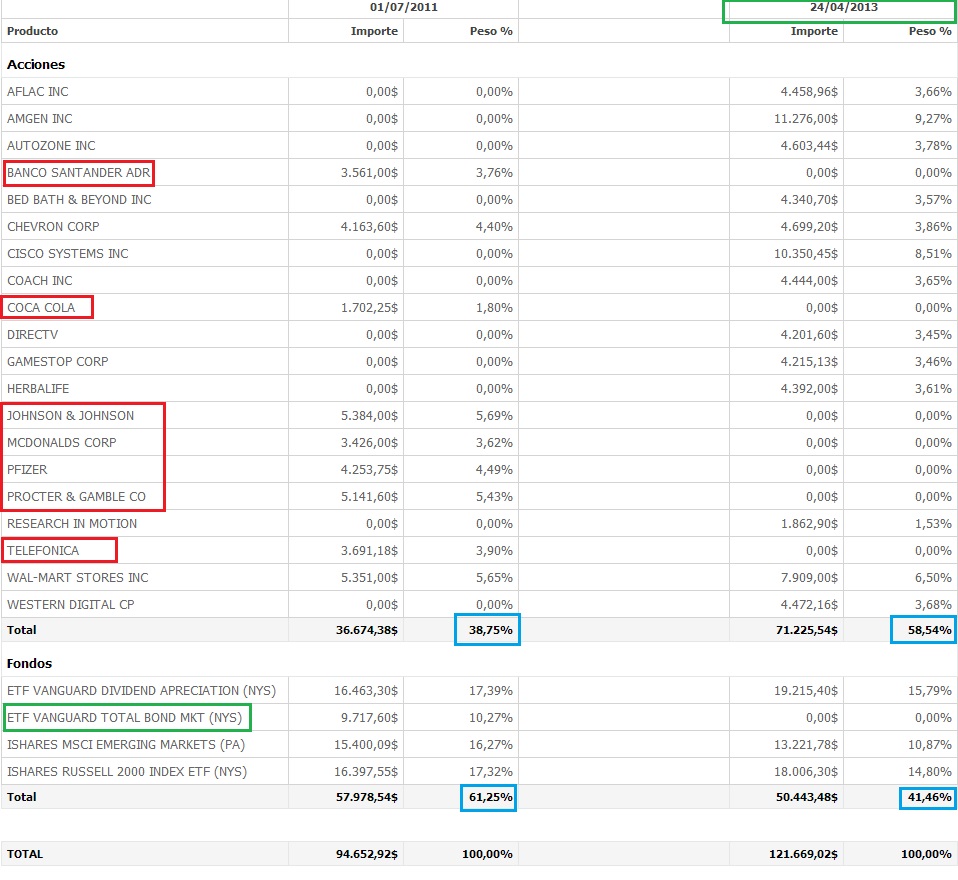Select the 5.384,00$ Johnson & Johnson amount
Screen dimensions: 958x880
click(x=369, y=416)
